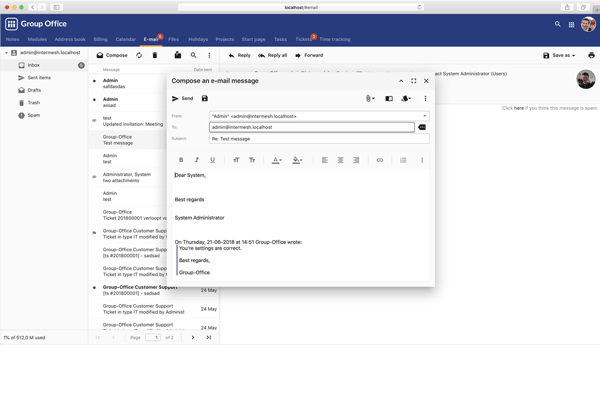Open the Address book tab
This screenshot has height=400, width=600.
click(x=71, y=39)
